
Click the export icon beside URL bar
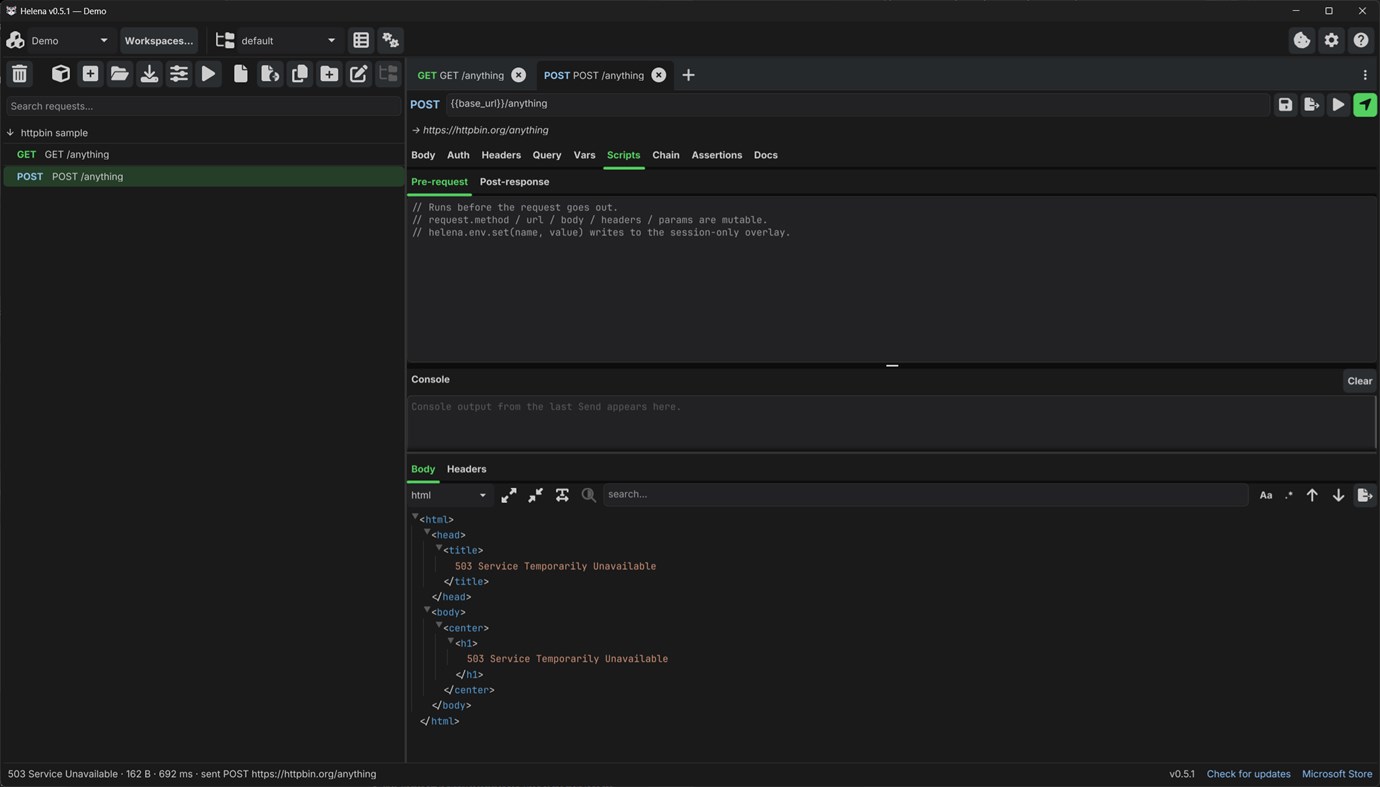(1311, 104)
